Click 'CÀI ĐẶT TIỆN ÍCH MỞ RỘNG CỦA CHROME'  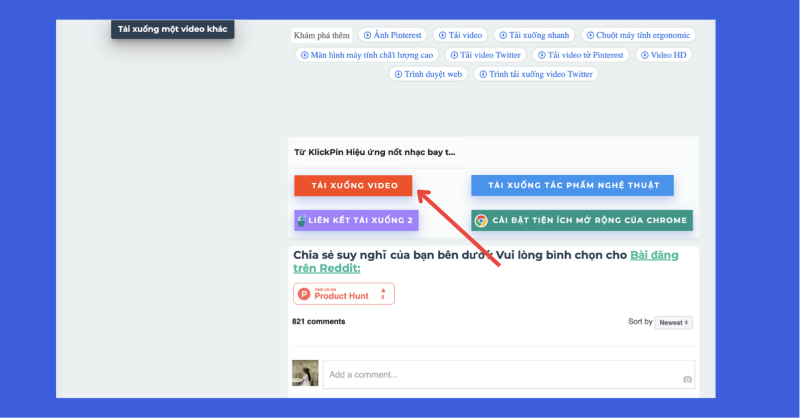[x=582, y=220]
